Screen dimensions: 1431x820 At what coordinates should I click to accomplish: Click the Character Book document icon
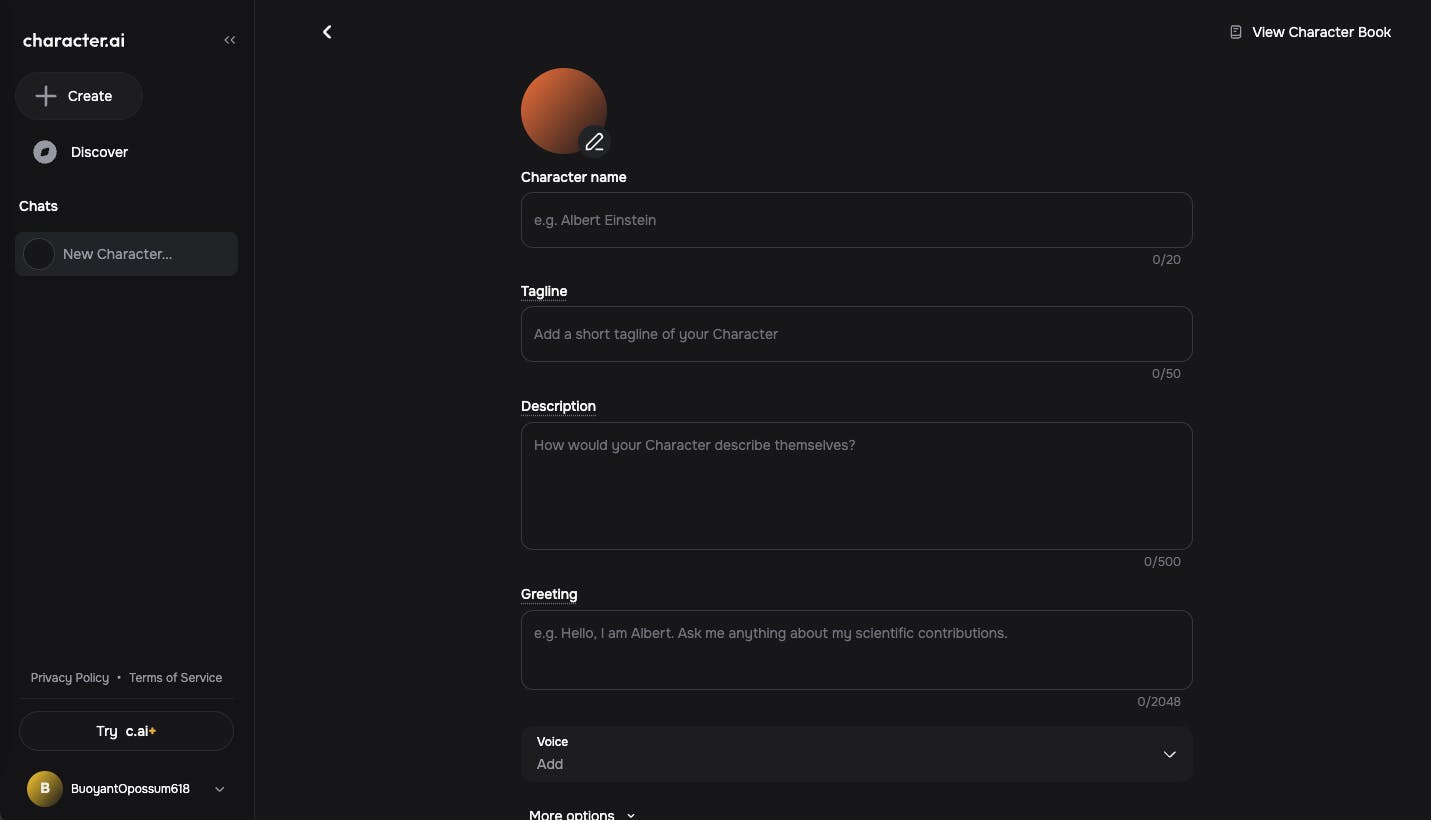(1236, 32)
